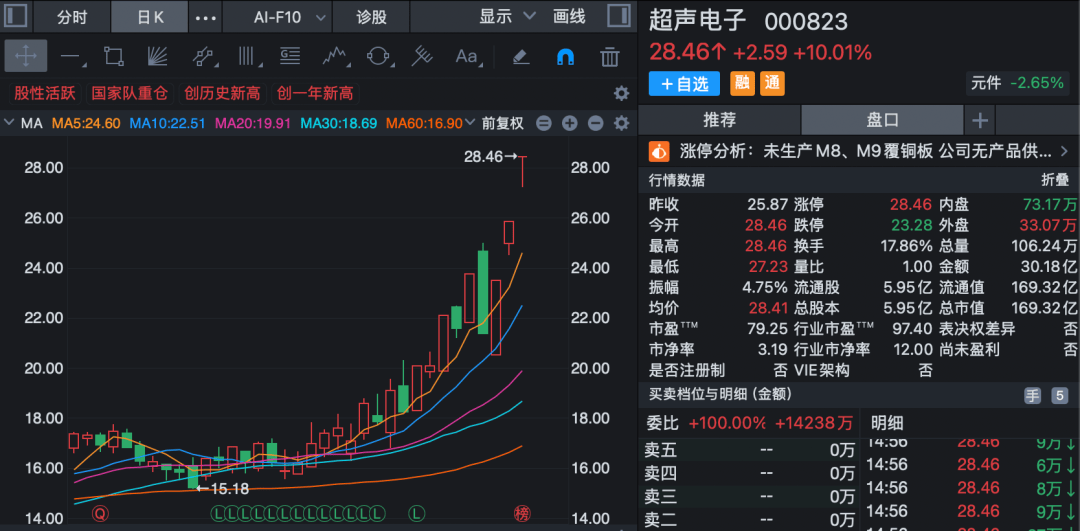This screenshot has width=1080, height=531.
Task: Toggle the blue magnet snap tool
Action: (x=565, y=56)
